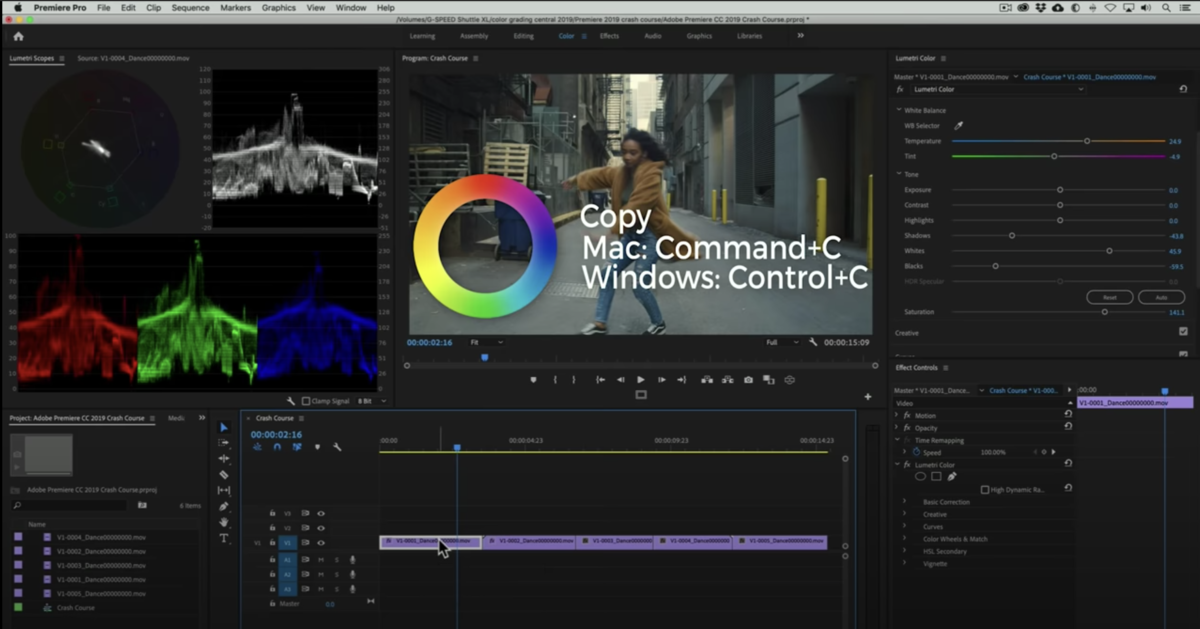Toggle V3 track output eye
Viewport: 1200px width, 629px height.
(321, 513)
